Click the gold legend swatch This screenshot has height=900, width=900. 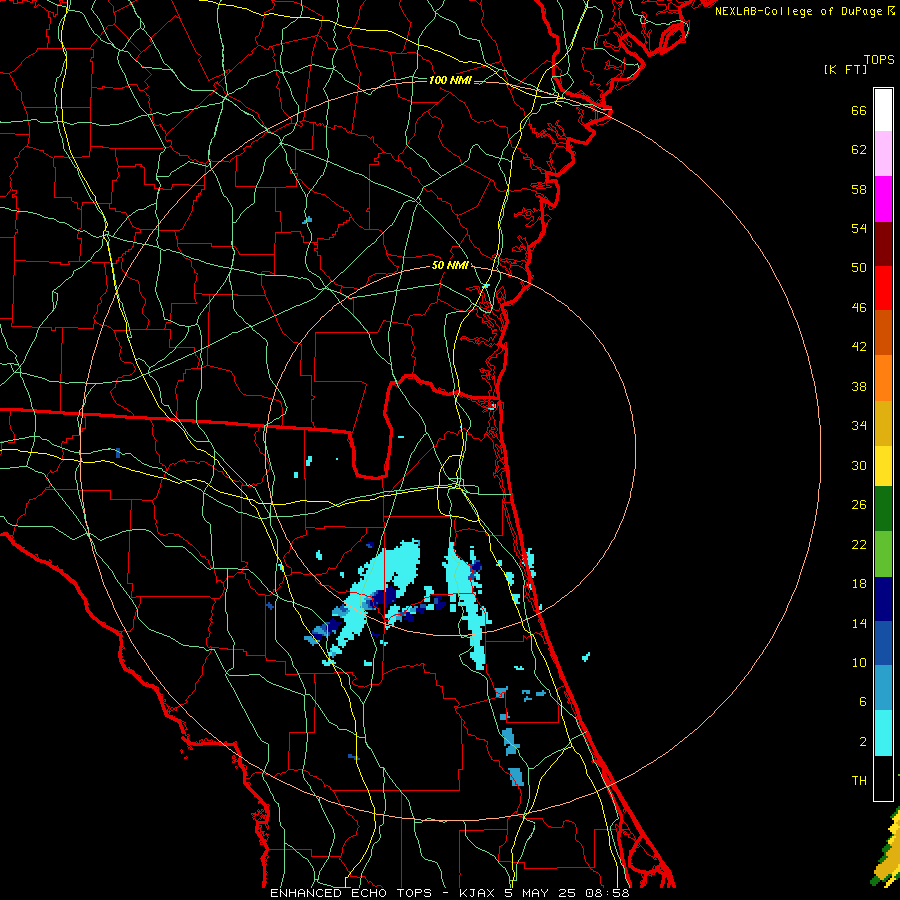[883, 423]
